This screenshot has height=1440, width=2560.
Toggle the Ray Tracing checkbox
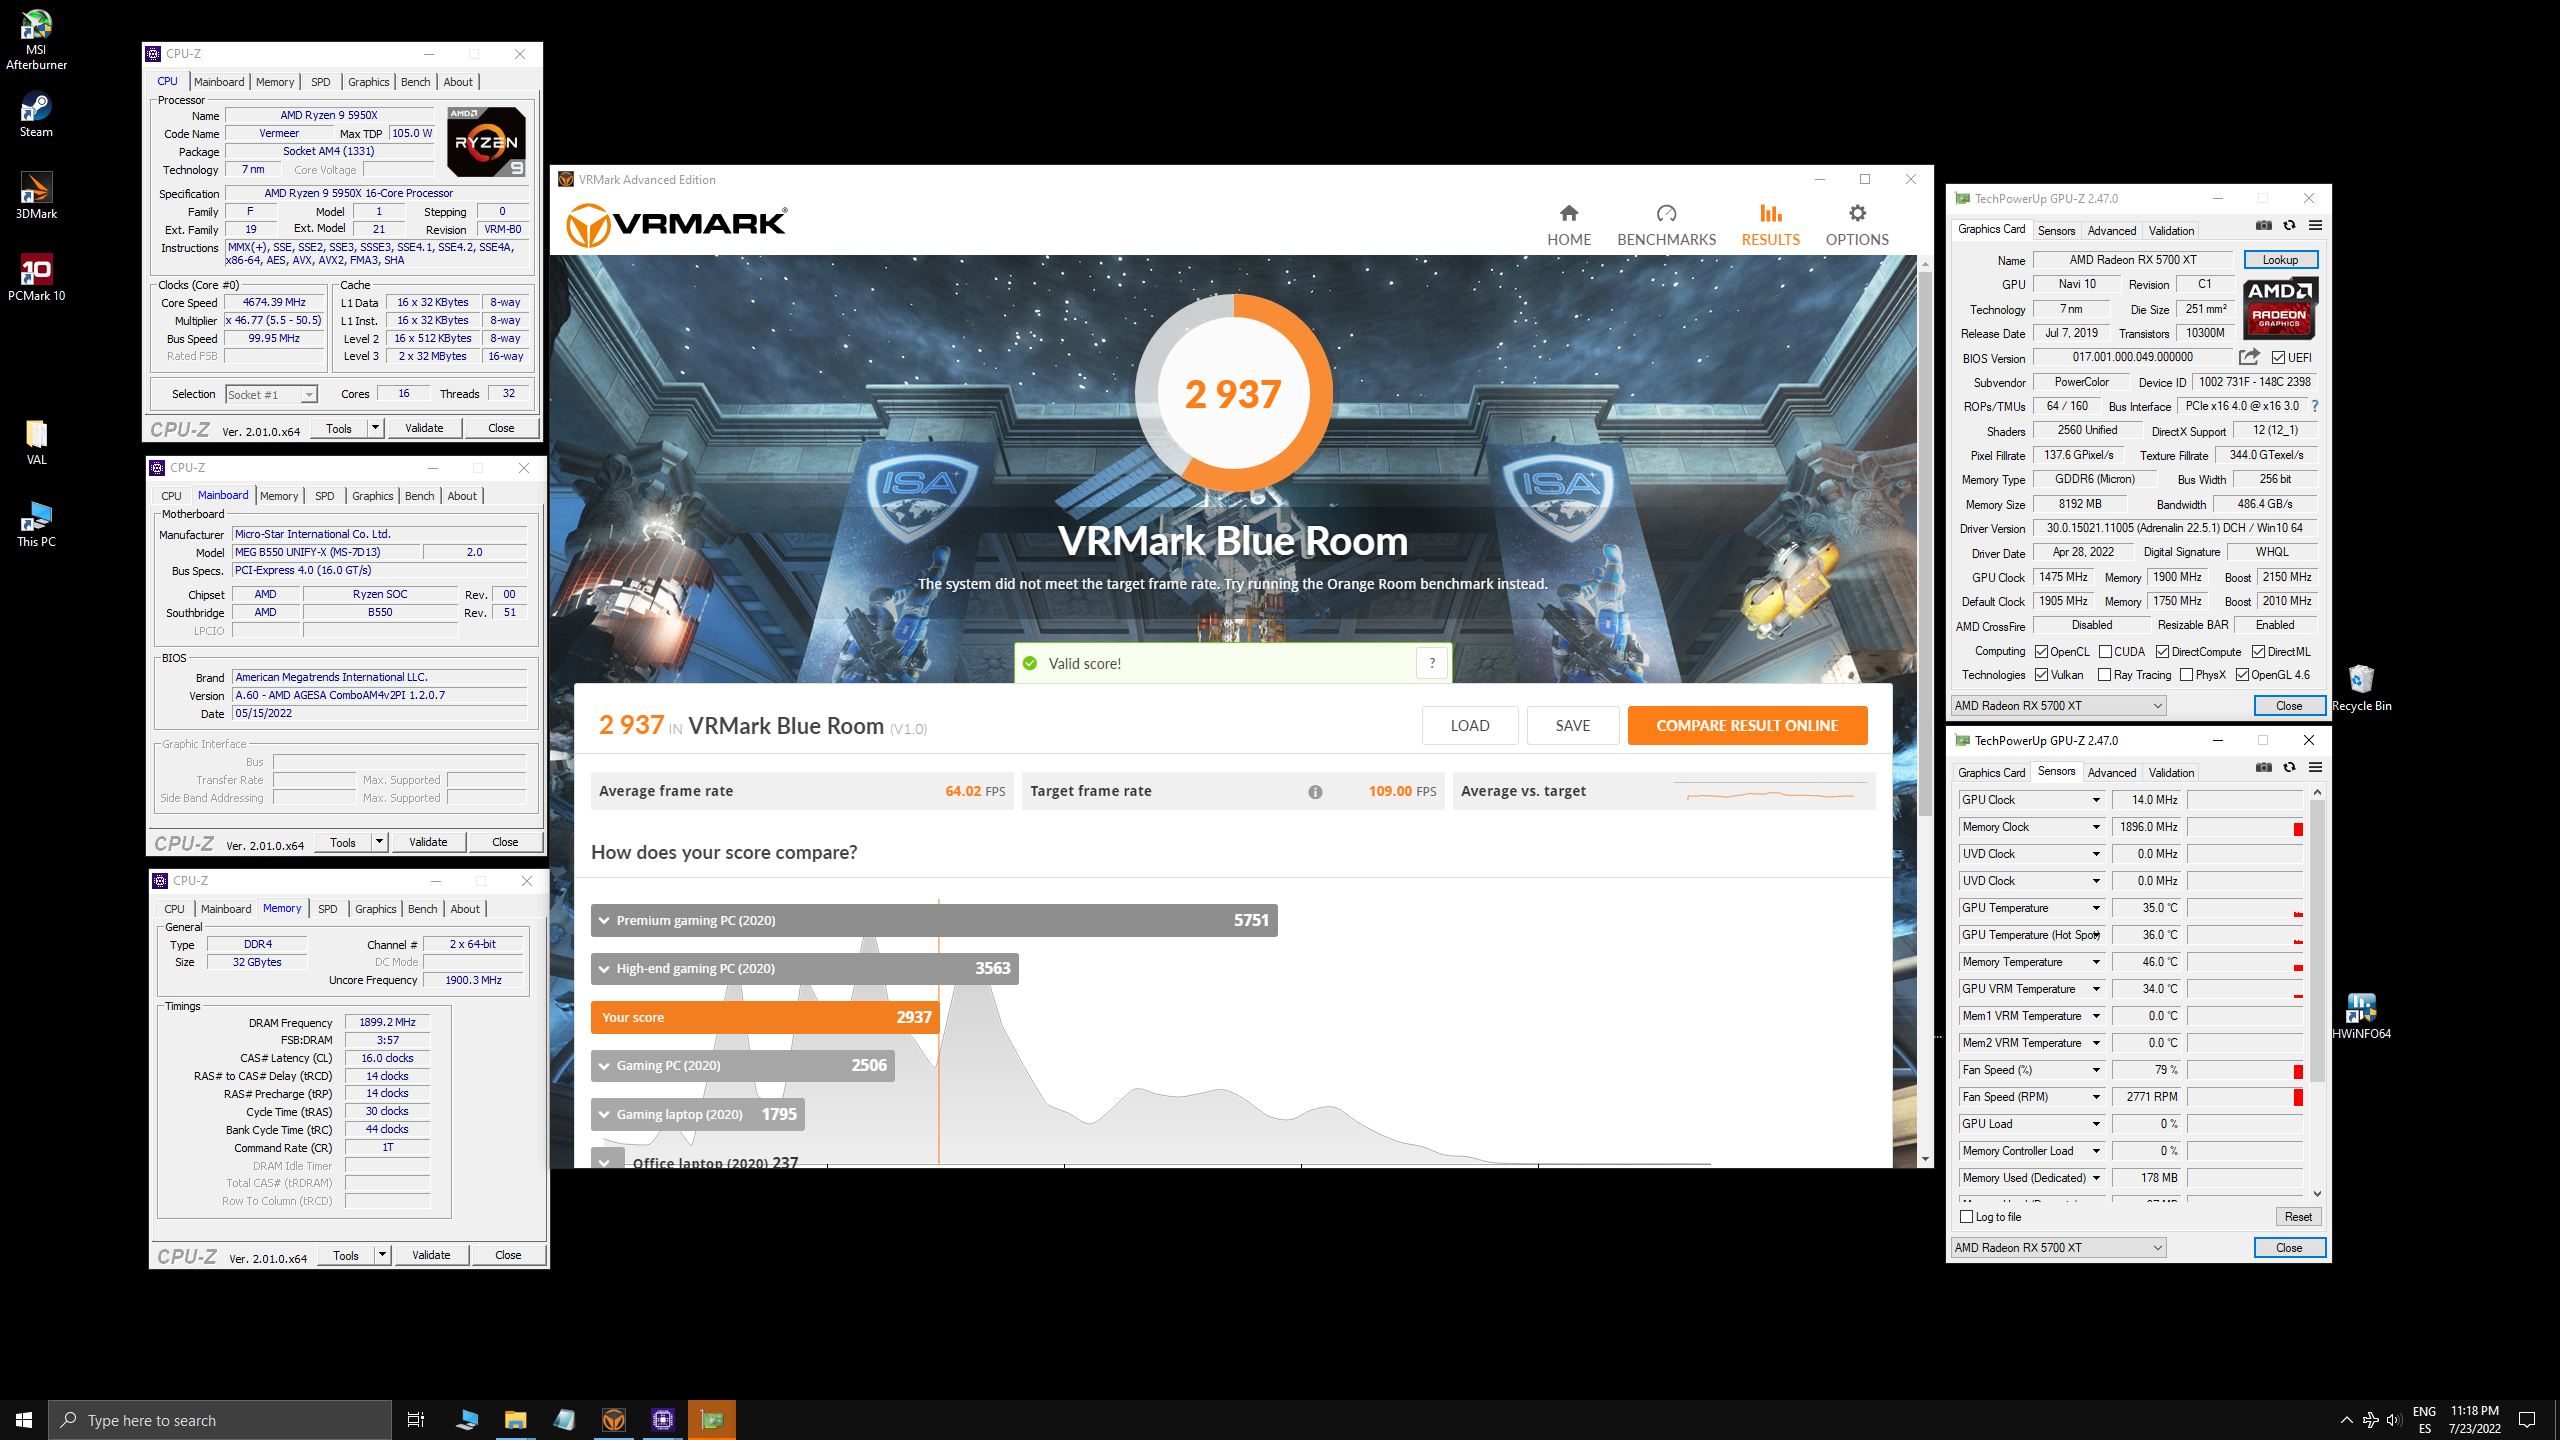2104,675
